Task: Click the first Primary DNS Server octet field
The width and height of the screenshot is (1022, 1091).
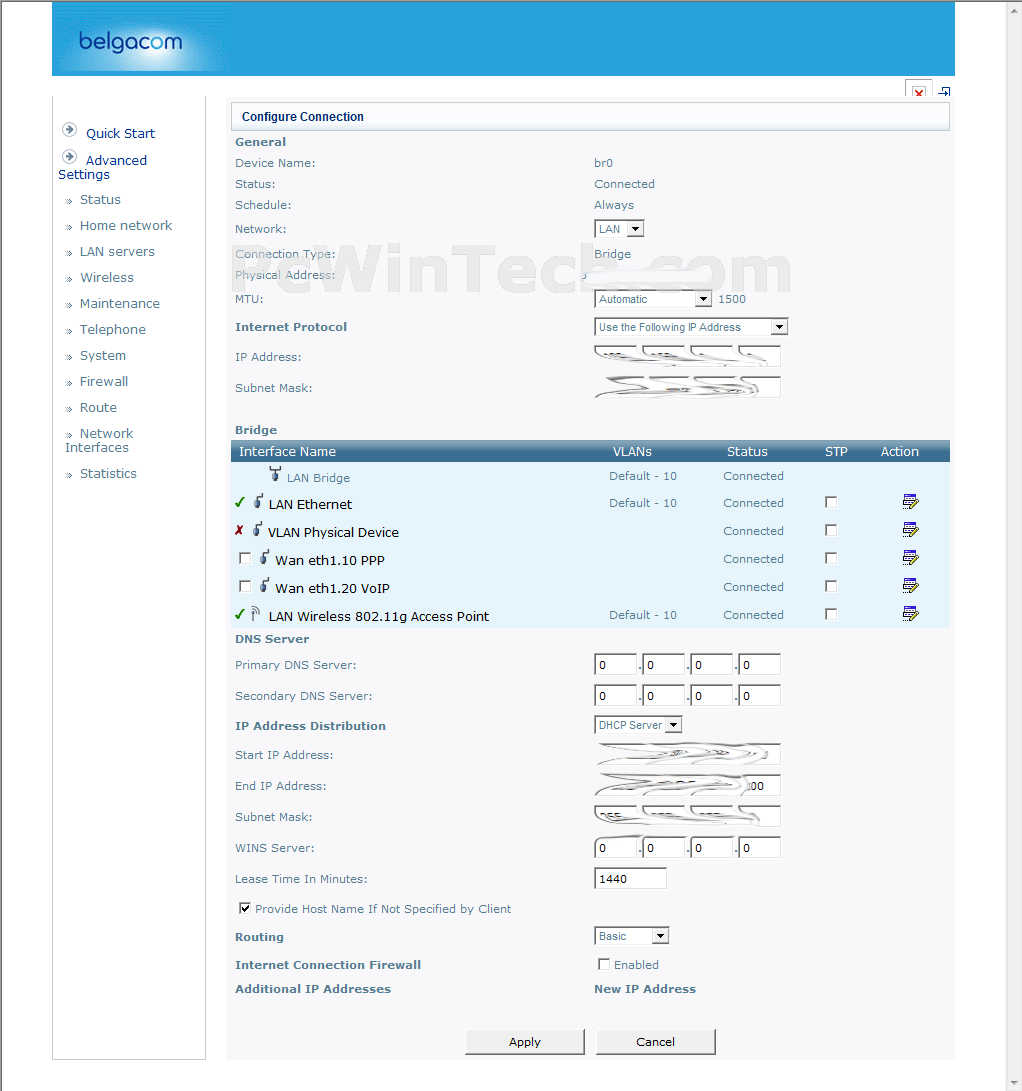Action: pyautogui.click(x=616, y=664)
